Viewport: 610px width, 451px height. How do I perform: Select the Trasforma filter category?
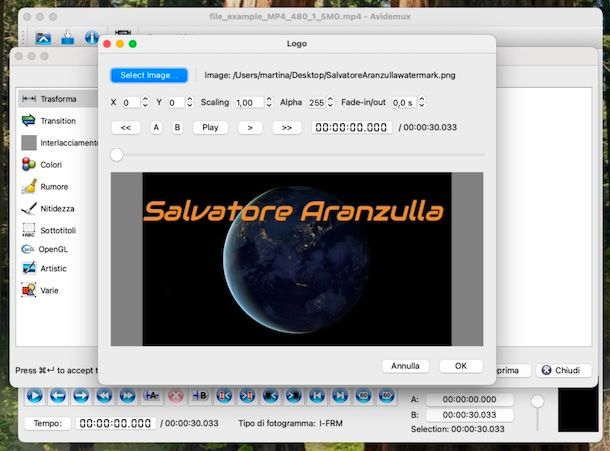58,99
